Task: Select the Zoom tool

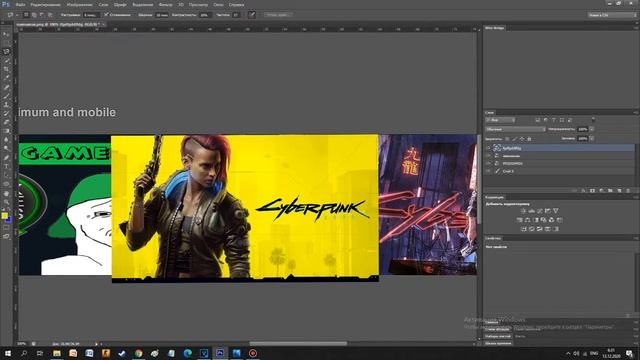Action: (x=6, y=202)
